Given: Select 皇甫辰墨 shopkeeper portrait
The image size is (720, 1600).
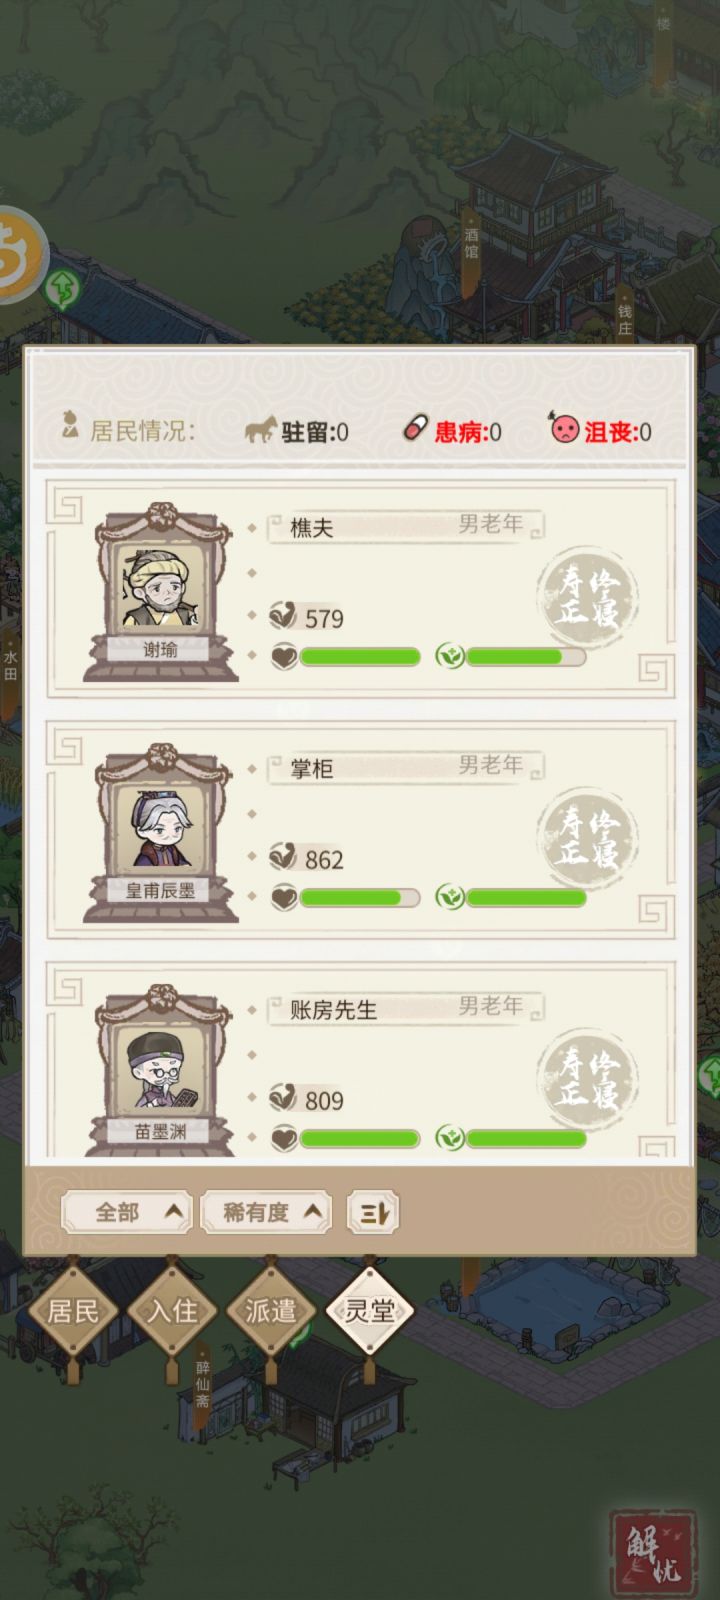Looking at the screenshot, I should (x=161, y=832).
